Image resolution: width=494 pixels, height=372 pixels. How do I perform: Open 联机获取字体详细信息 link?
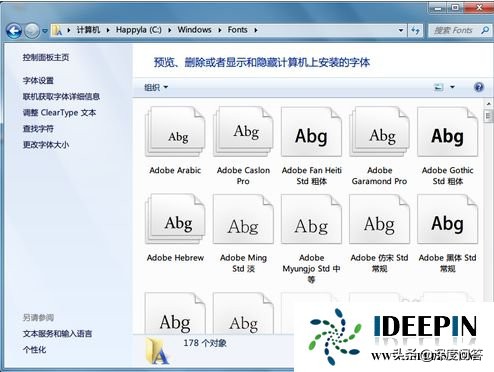(61, 97)
